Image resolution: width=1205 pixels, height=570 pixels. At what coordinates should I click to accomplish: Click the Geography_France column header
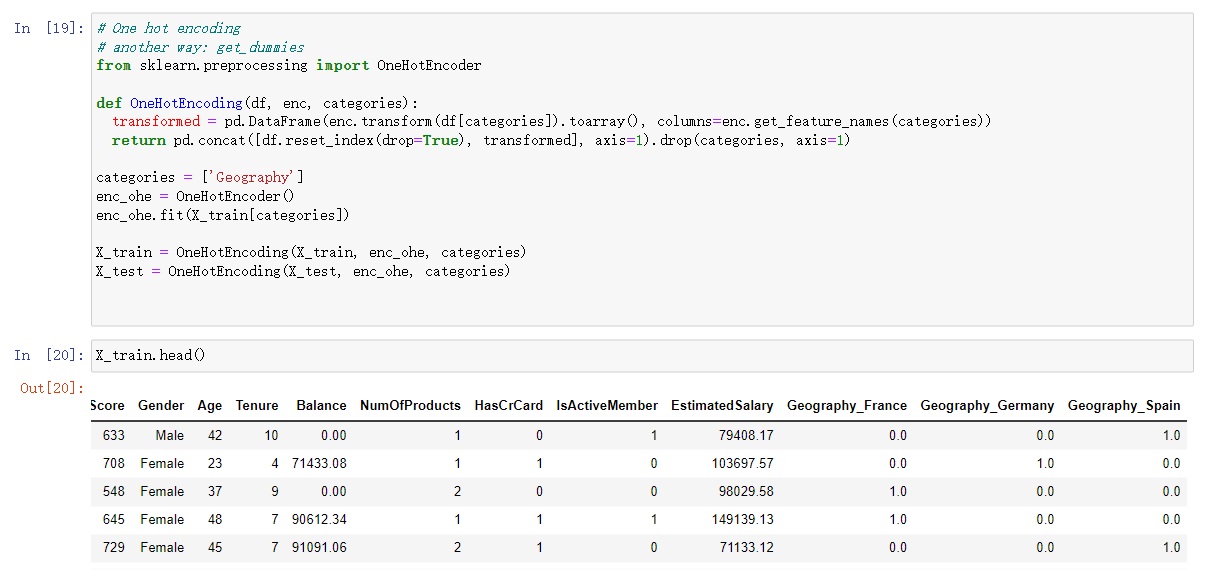tap(847, 405)
